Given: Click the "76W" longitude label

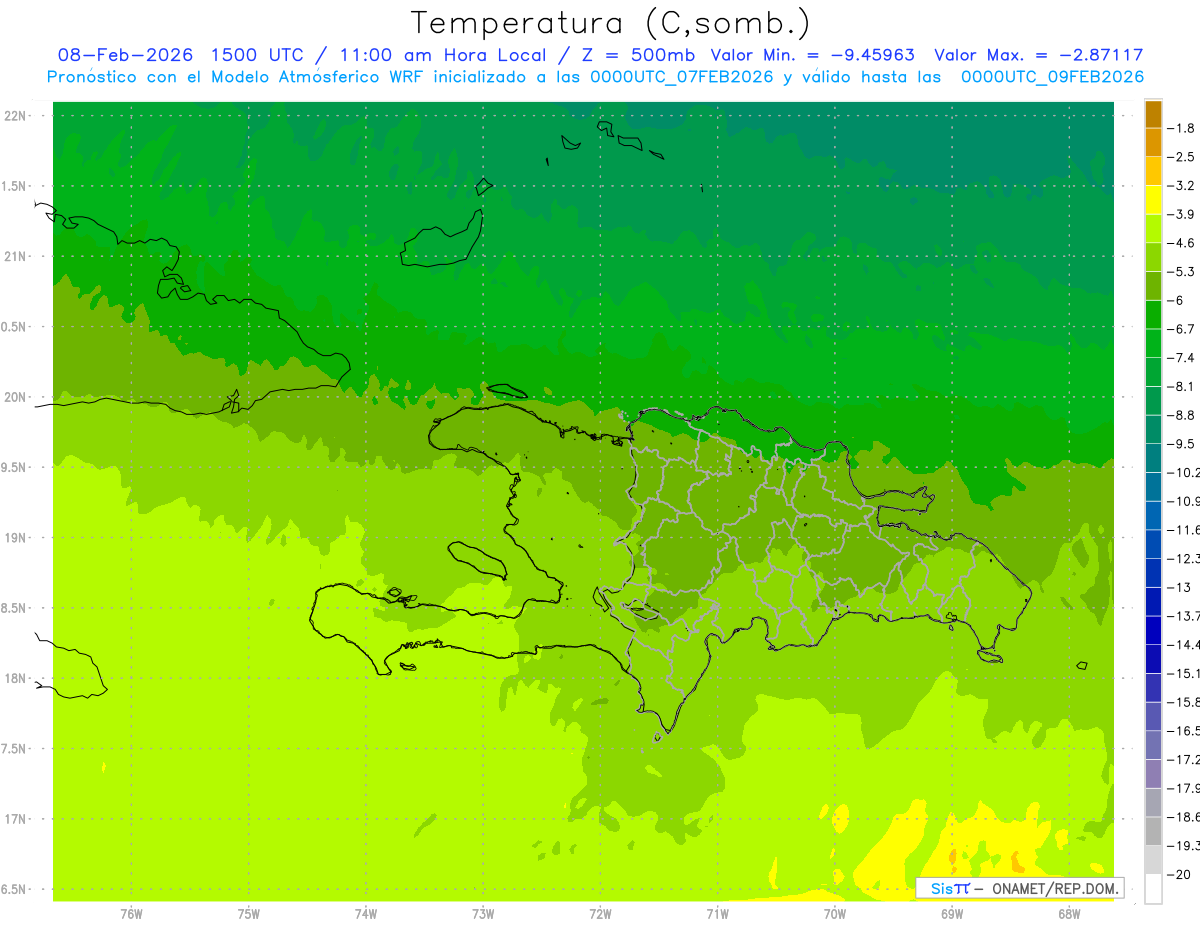Looking at the screenshot, I should (x=131, y=913).
